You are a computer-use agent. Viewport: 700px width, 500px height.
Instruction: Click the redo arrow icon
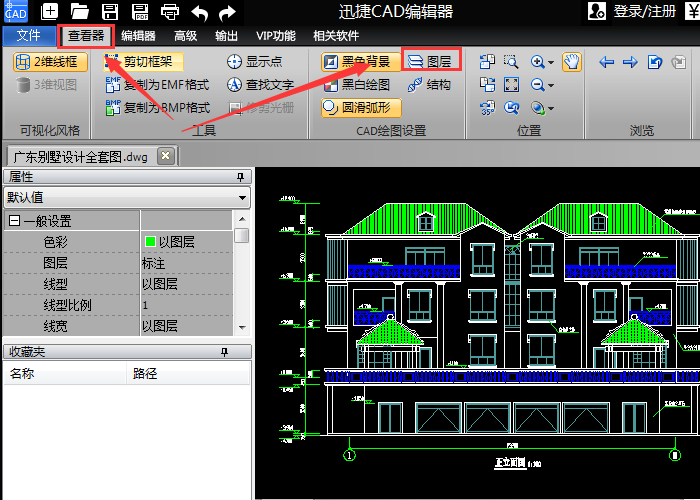pyautogui.click(x=227, y=12)
